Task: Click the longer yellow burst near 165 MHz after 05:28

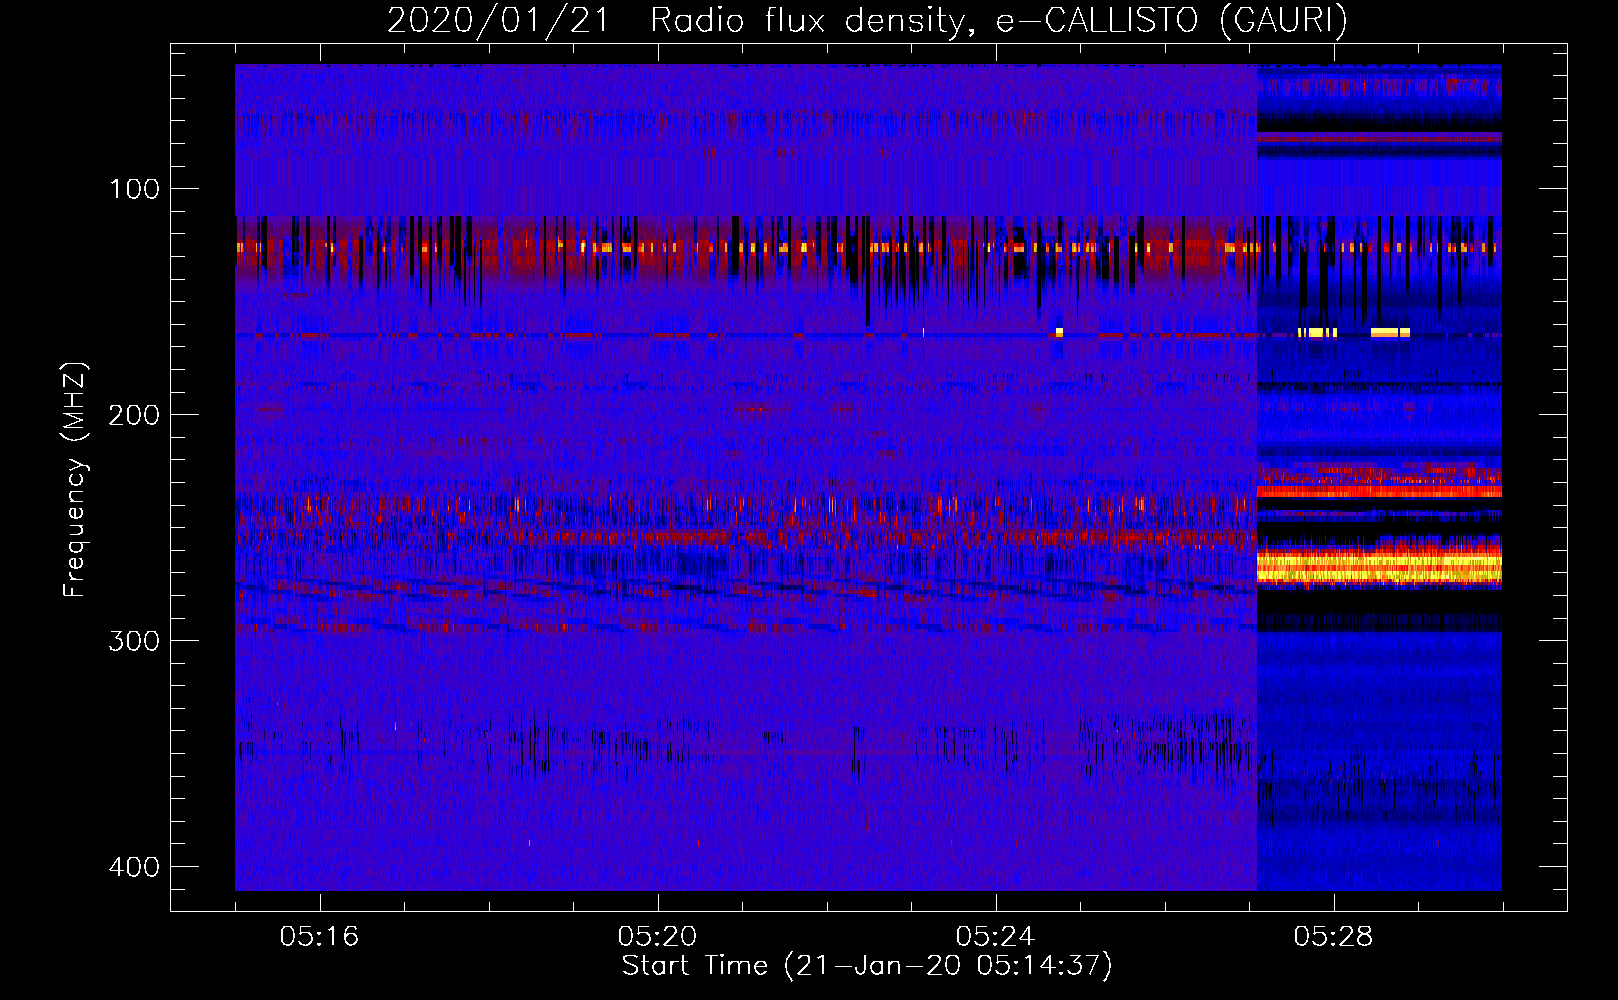Action: coord(1390,333)
